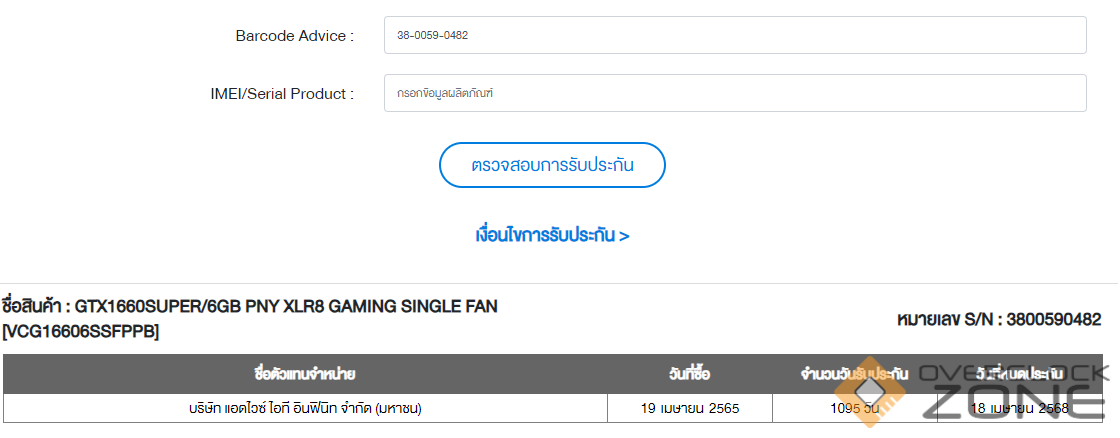The width and height of the screenshot is (1120, 438).
Task: Click the IMEI/Serial Product input field
Action: pos(734,94)
